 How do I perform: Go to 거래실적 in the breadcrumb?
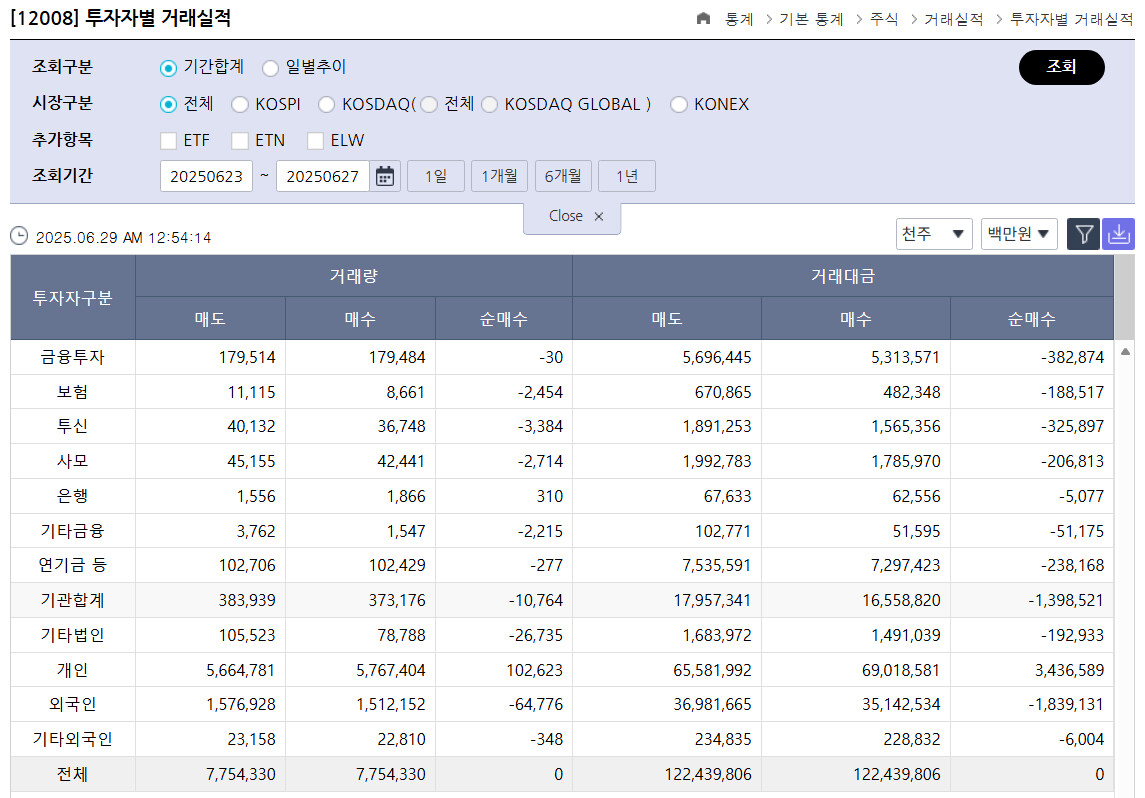953,19
